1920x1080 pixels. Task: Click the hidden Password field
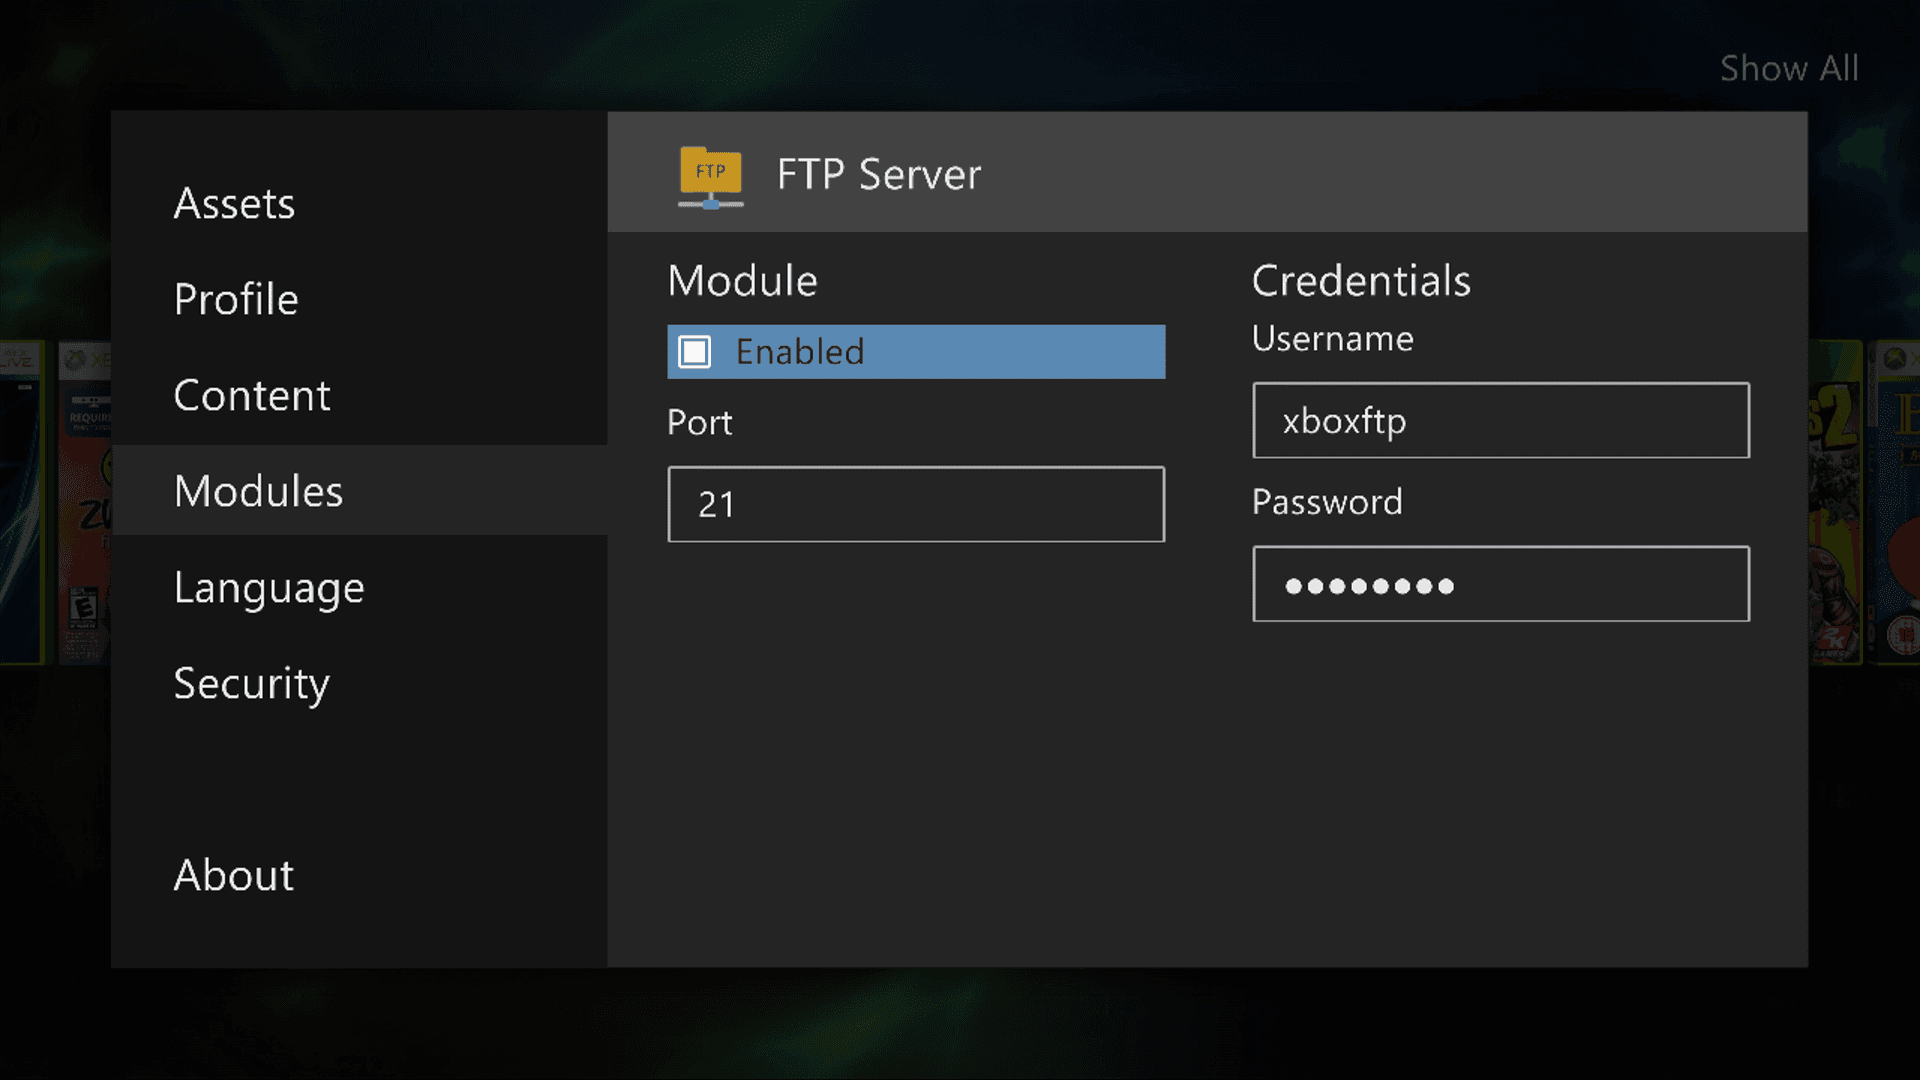click(x=1500, y=584)
